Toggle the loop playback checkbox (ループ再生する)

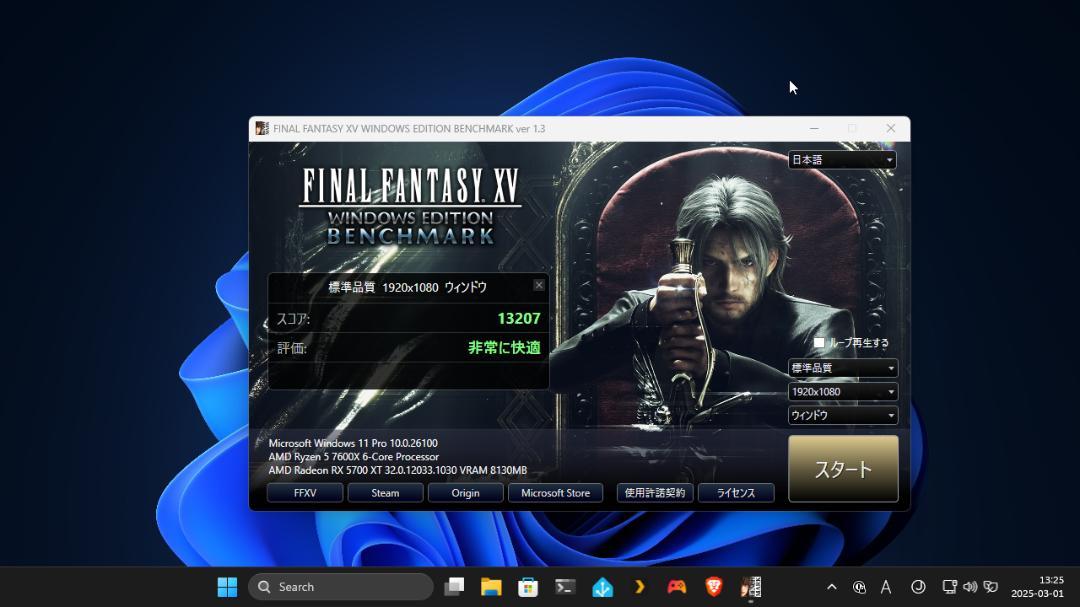tap(819, 342)
